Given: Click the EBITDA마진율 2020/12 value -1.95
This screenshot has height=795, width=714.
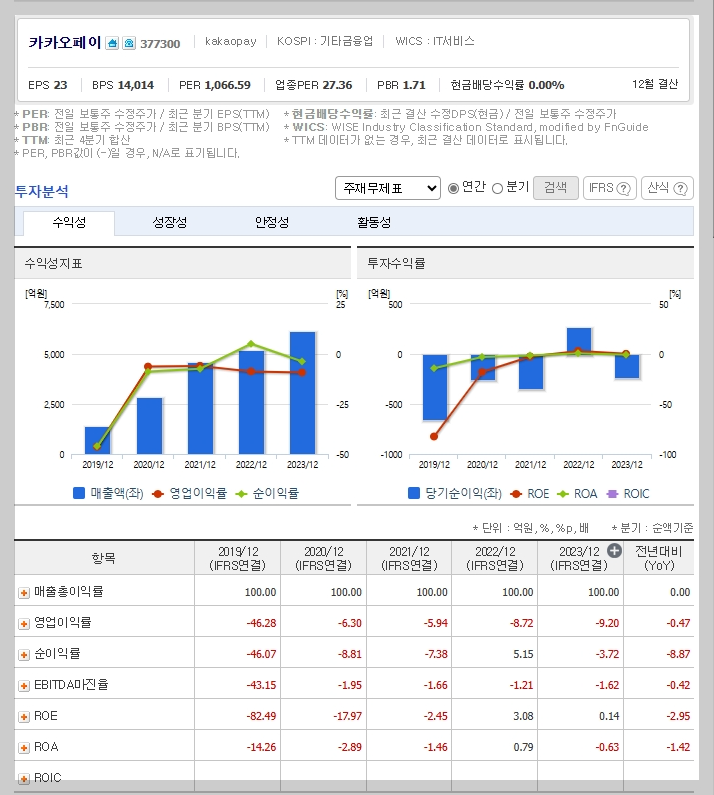Looking at the screenshot, I should [350, 685].
